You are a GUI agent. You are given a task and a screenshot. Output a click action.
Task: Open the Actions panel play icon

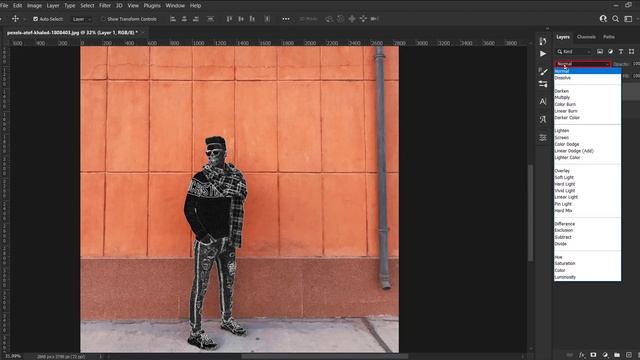coord(543,53)
